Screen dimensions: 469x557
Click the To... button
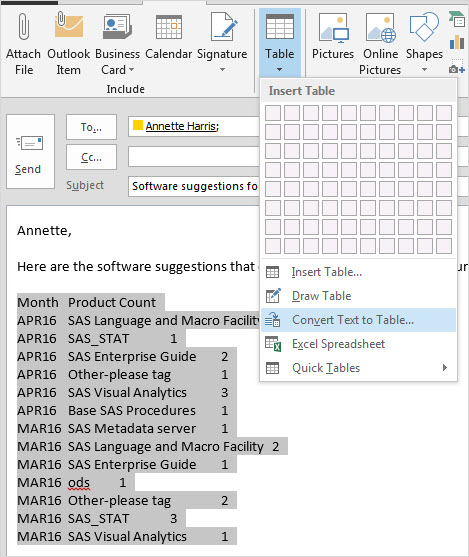(91, 127)
